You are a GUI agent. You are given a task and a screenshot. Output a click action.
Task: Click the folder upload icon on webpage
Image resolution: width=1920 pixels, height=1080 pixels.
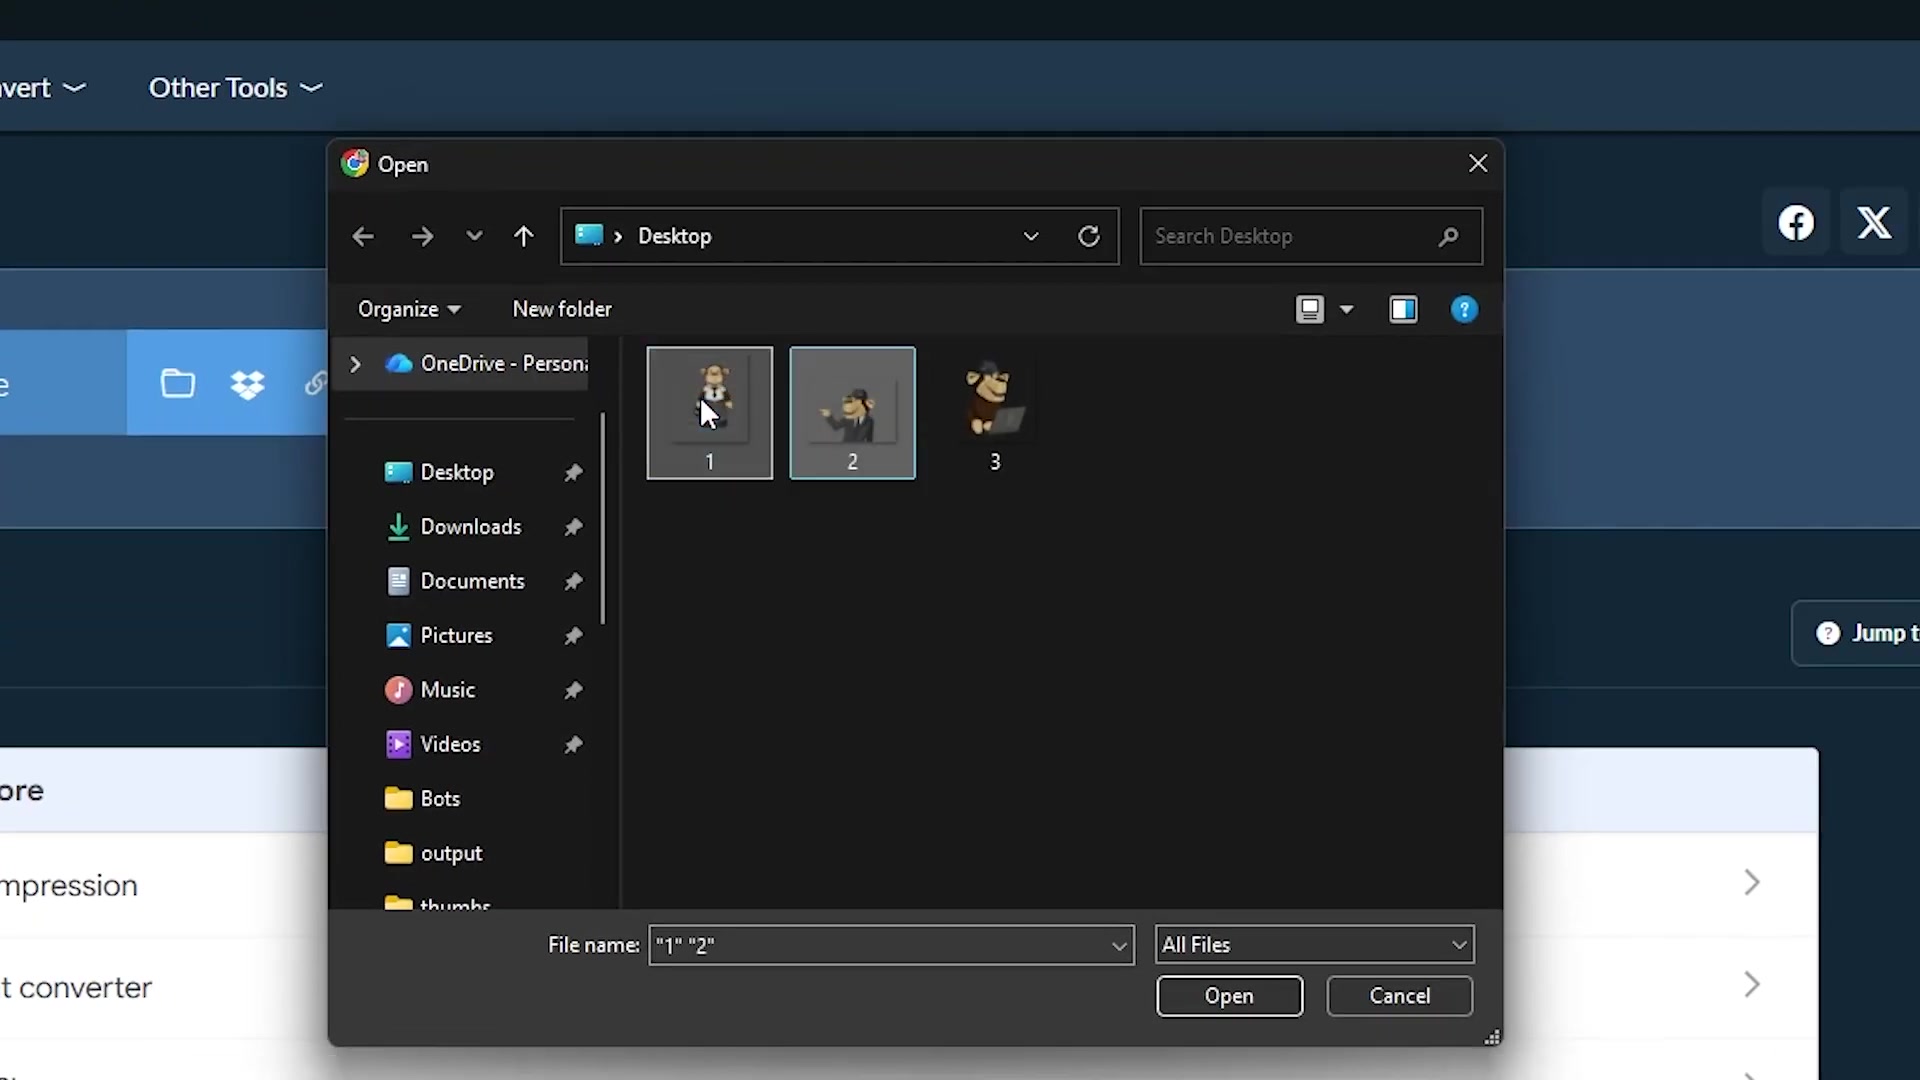pyautogui.click(x=178, y=383)
